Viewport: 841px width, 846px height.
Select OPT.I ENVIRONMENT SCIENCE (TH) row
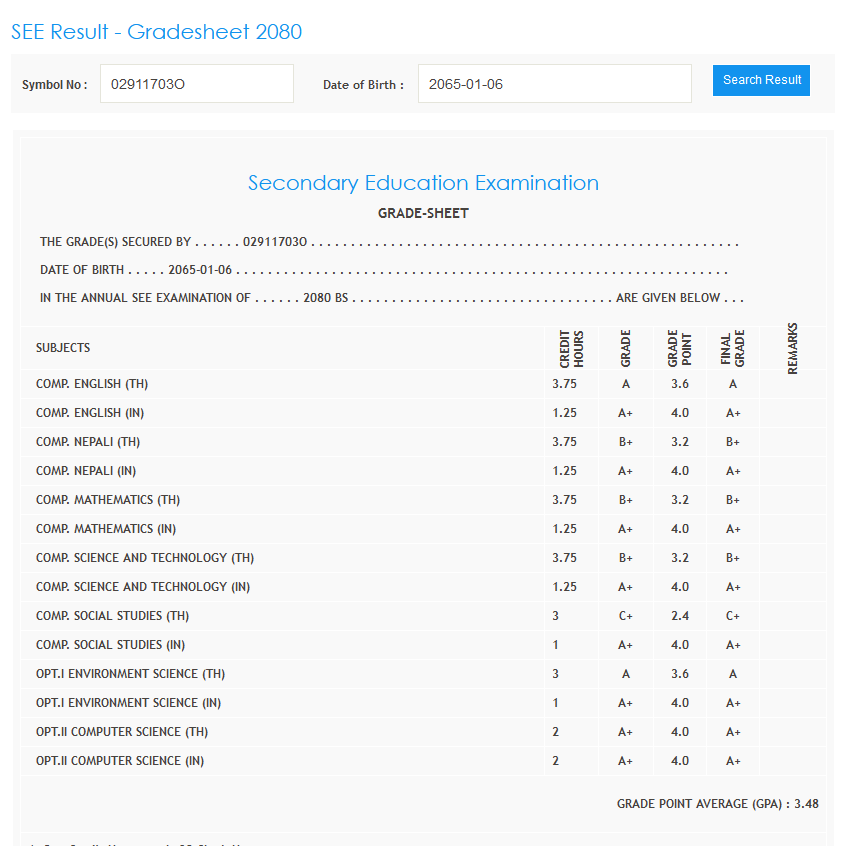click(x=130, y=674)
